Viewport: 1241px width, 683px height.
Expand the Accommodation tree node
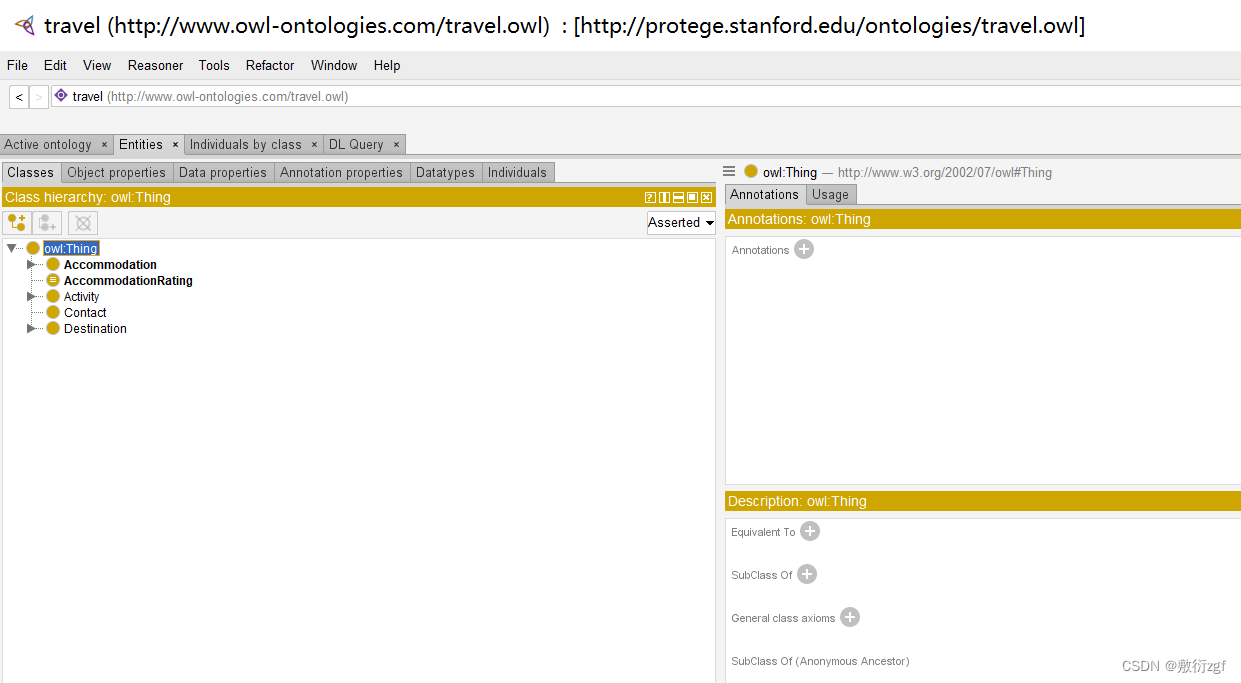click(31, 264)
